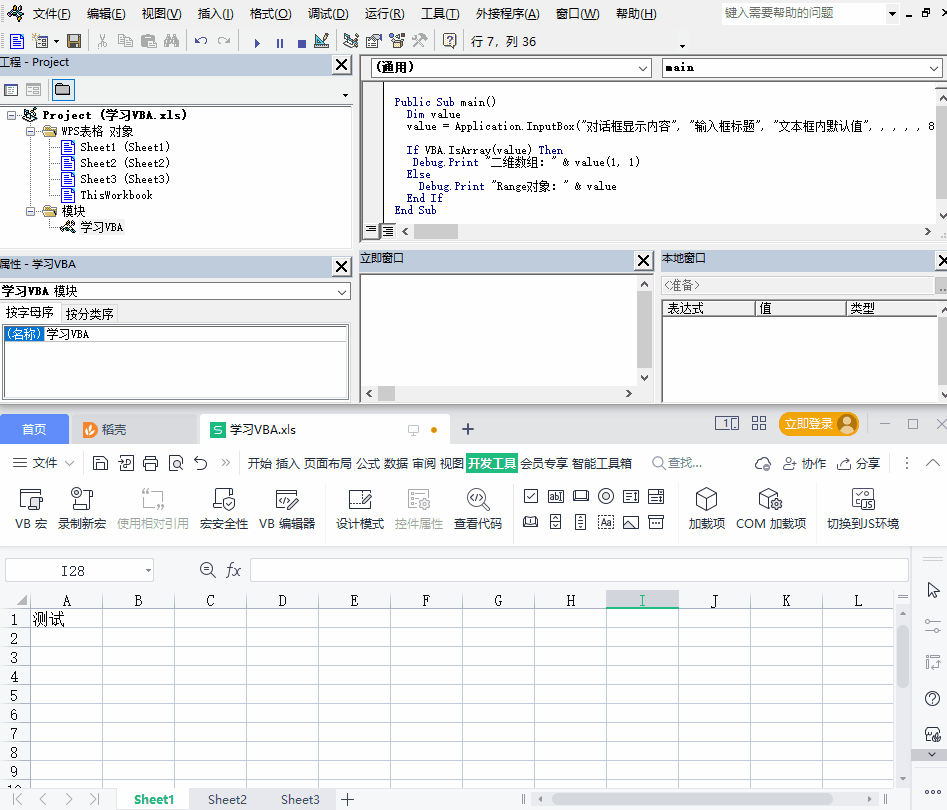
Task: Open the Toolbox icon in VBA toolbar
Action: [x=420, y=41]
